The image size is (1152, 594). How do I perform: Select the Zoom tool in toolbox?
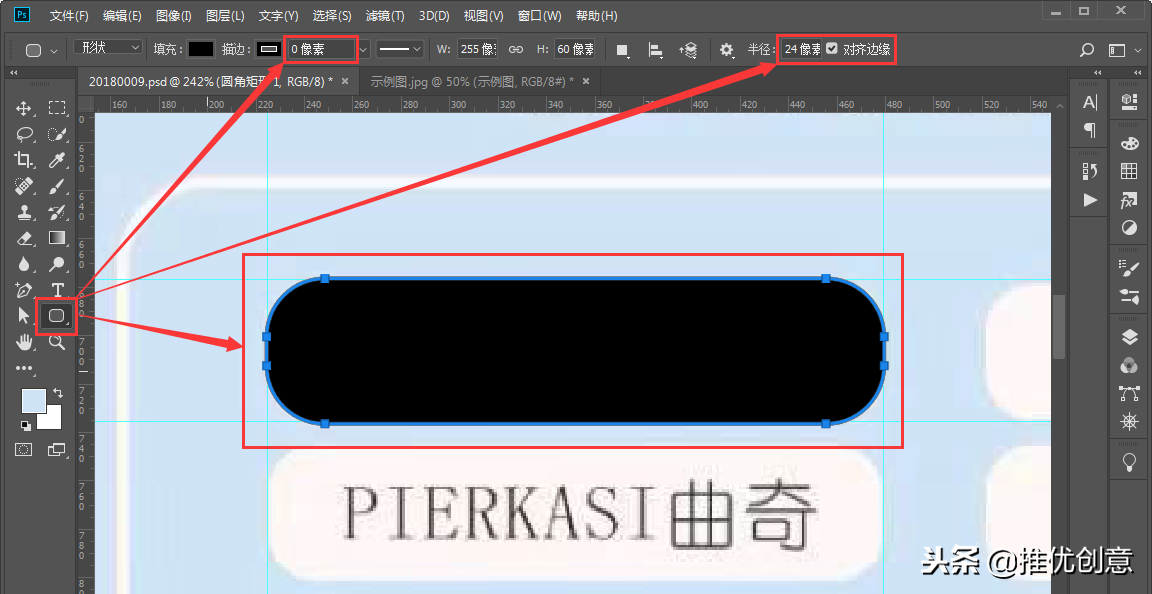pyautogui.click(x=57, y=342)
